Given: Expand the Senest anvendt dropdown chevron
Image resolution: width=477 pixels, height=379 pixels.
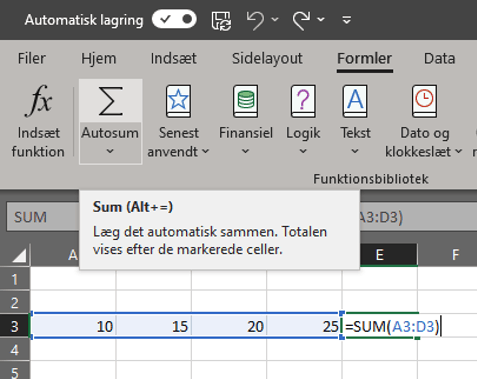Looking at the screenshot, I should tap(206, 151).
